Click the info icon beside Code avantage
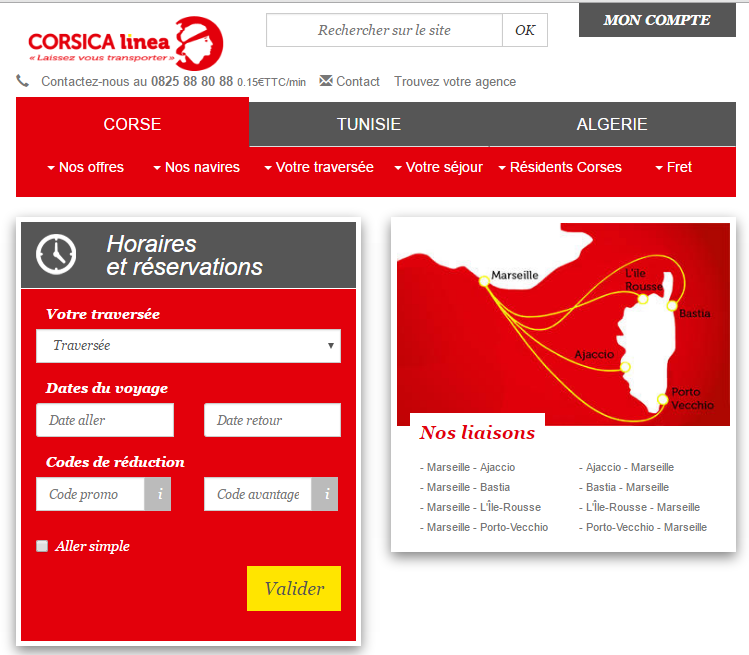Viewport: 749px width, 655px height. click(325, 494)
